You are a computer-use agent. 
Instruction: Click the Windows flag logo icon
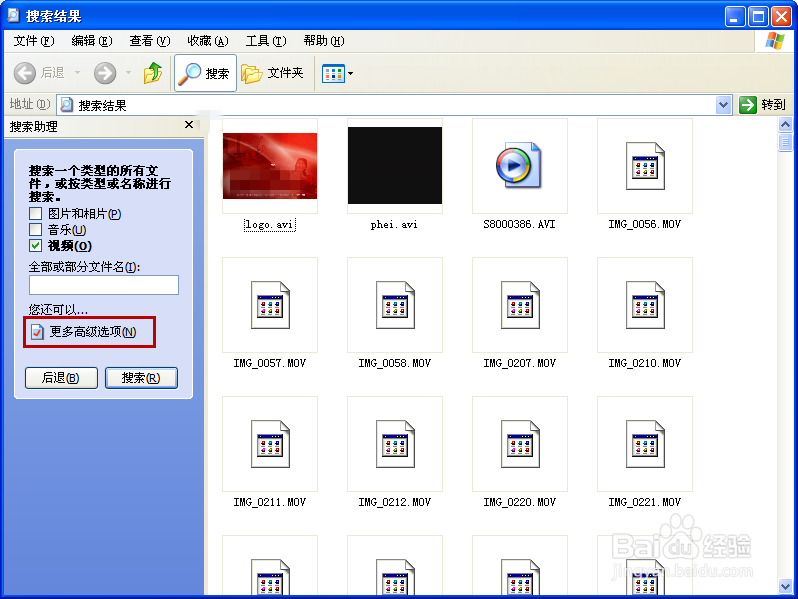click(775, 41)
